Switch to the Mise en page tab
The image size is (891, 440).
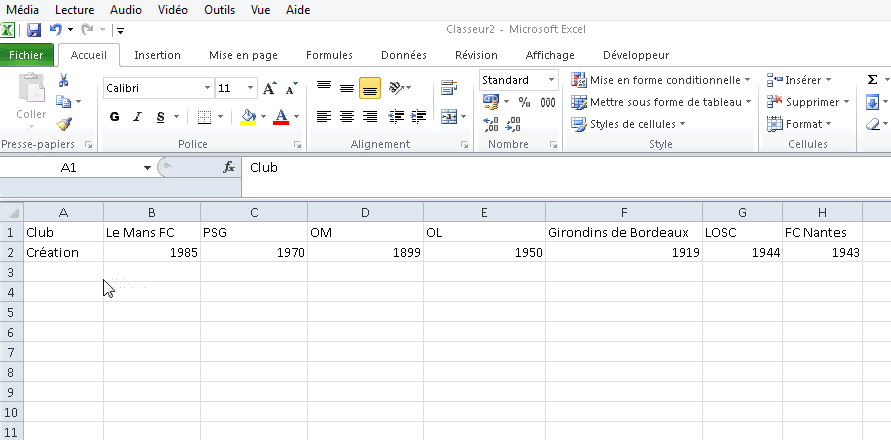243,55
